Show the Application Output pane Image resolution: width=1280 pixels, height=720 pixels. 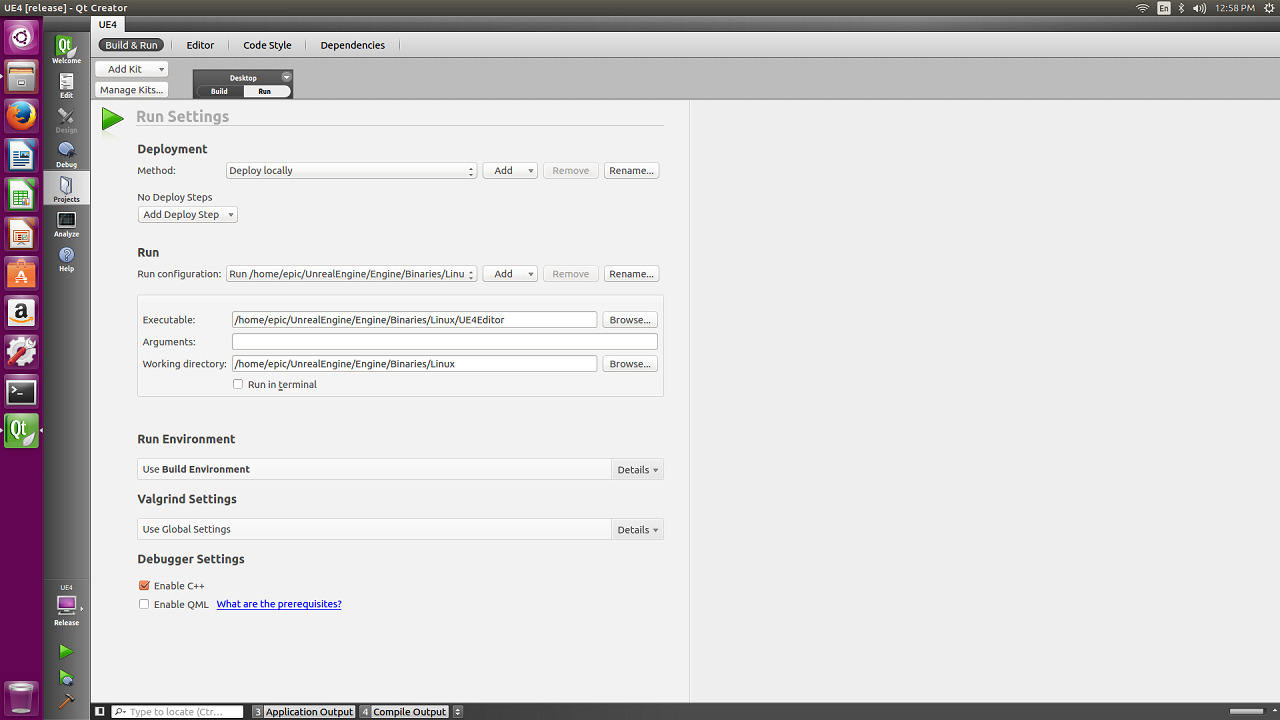tap(303, 712)
